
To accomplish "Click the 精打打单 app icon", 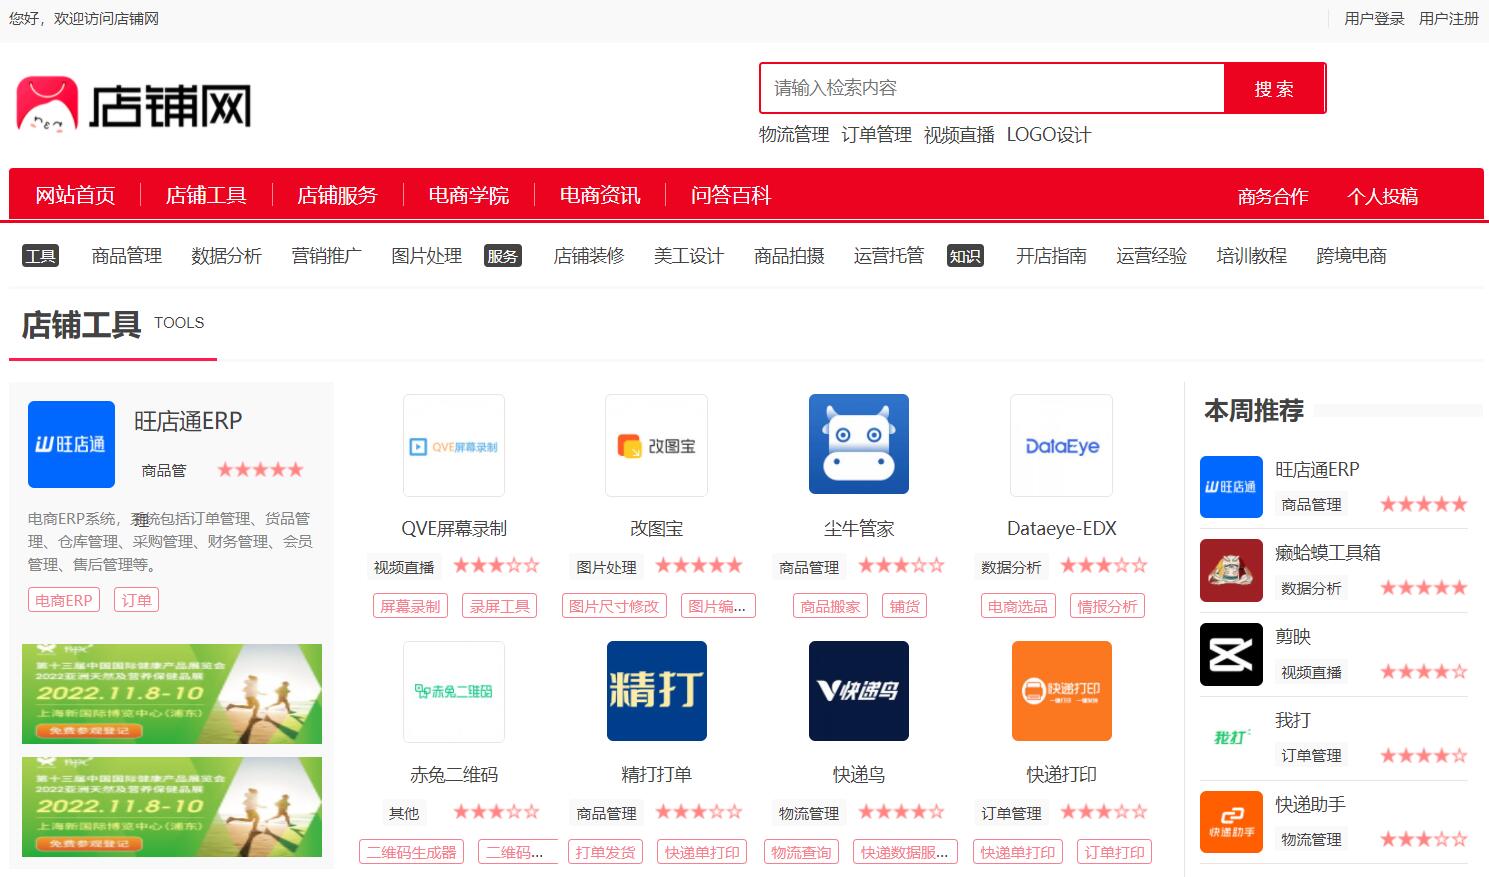I will click(656, 691).
